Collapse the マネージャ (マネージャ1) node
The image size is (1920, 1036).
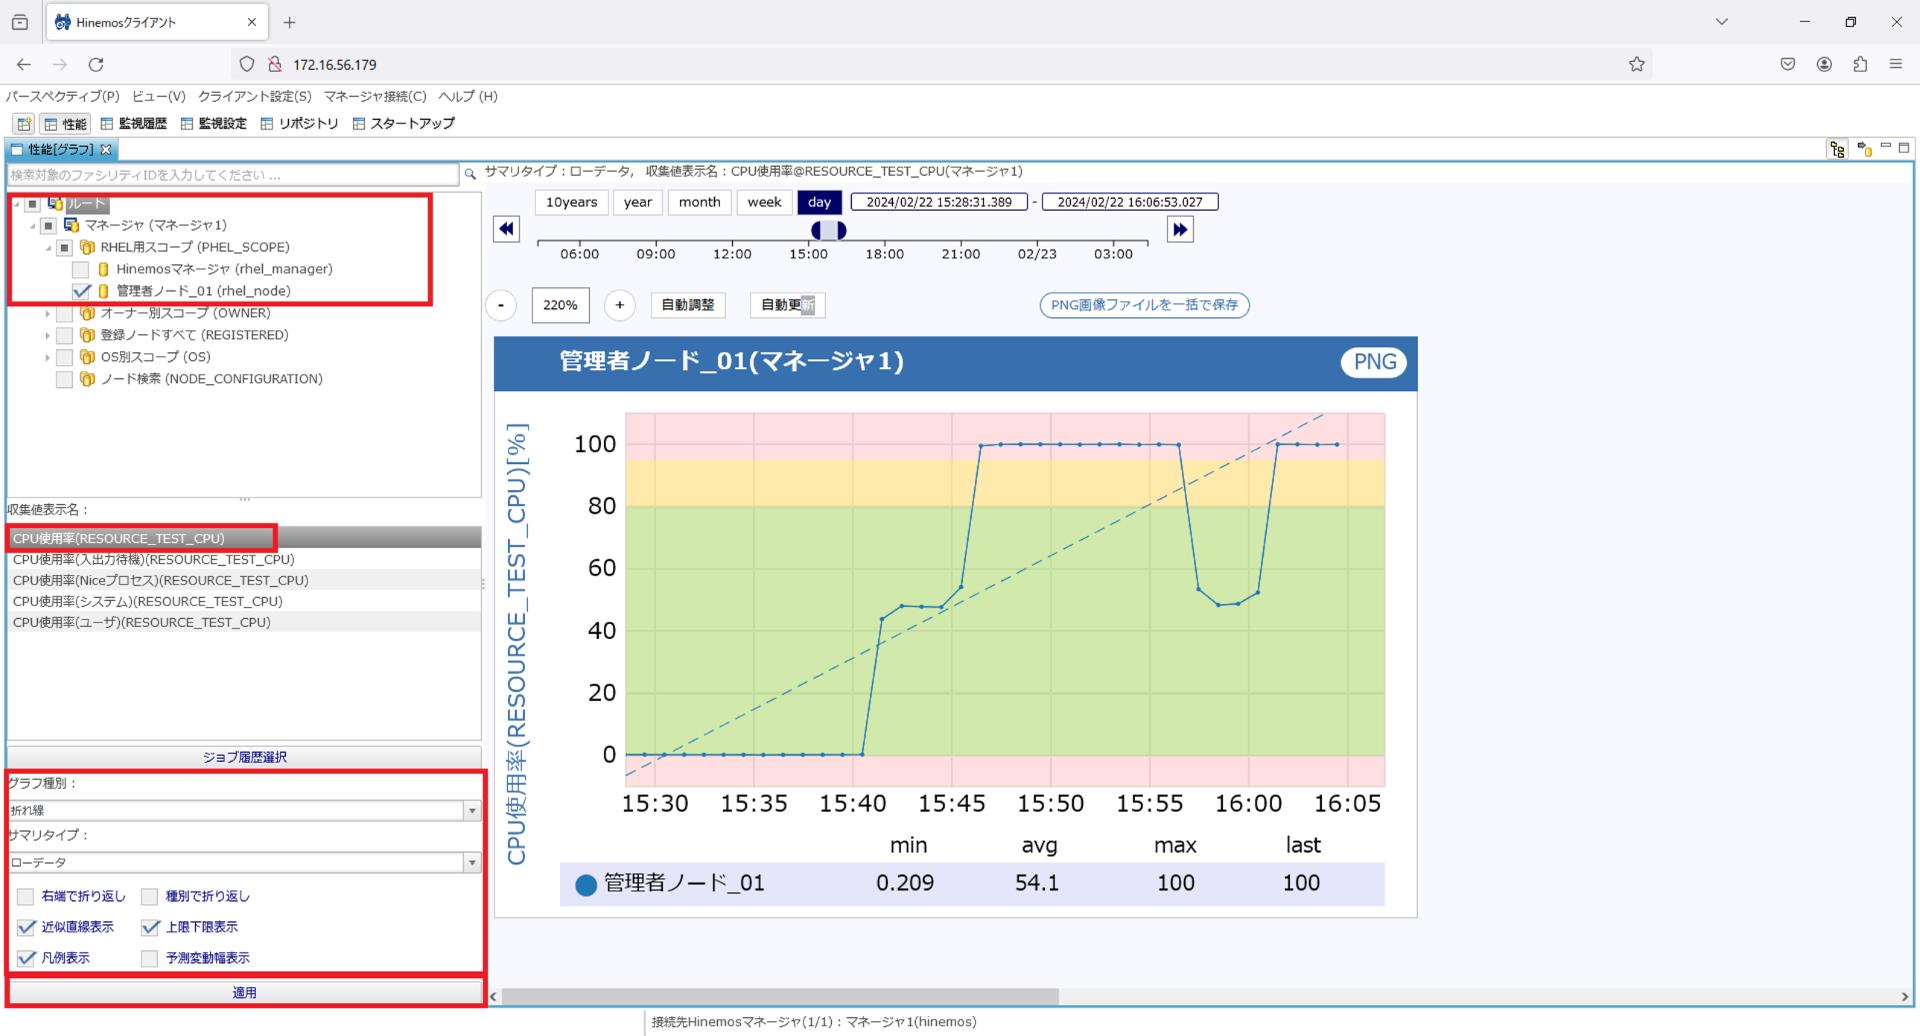[32, 226]
